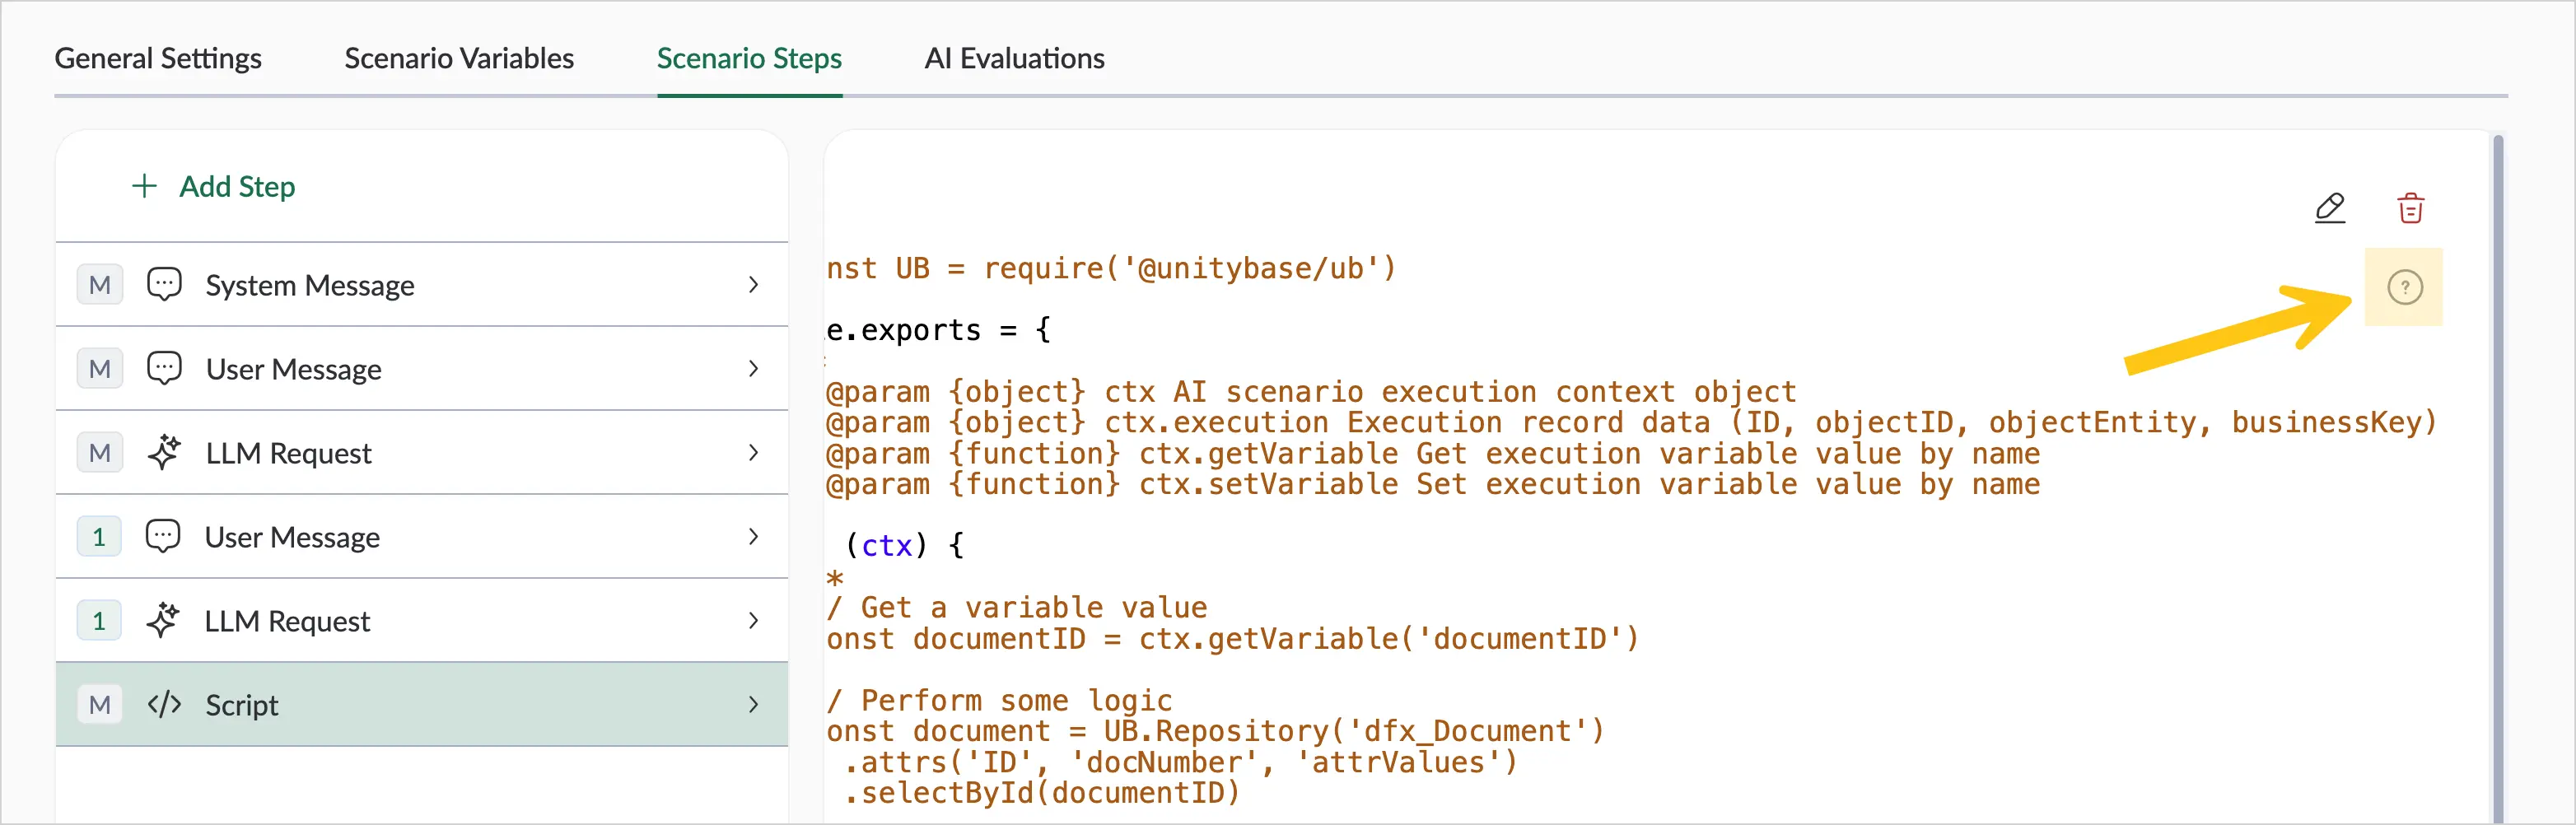Click the ctx.getVariable('documentID') code line
Image resolution: width=2576 pixels, height=825 pixels.
coord(1233,638)
